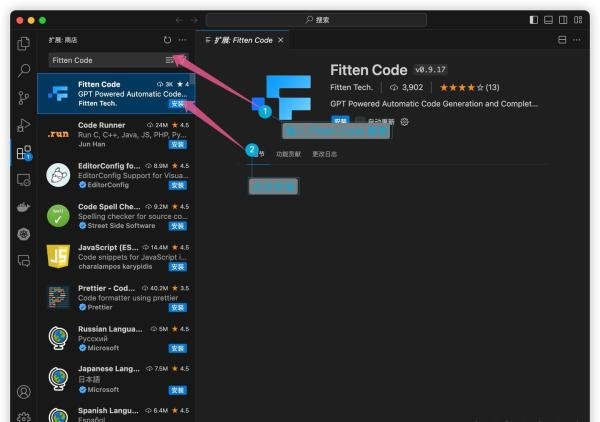Open the Accounts menu icon

click(x=24, y=392)
